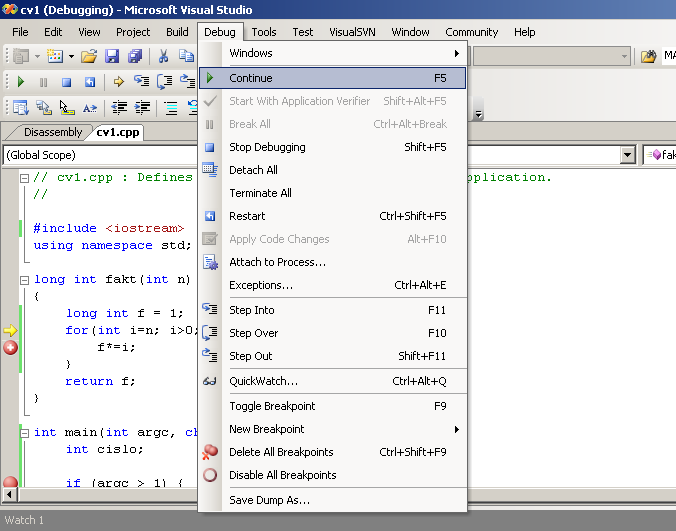The height and width of the screenshot is (531, 676).
Task: Click the Increase Indent toolbar icon
Action: click(x=142, y=107)
